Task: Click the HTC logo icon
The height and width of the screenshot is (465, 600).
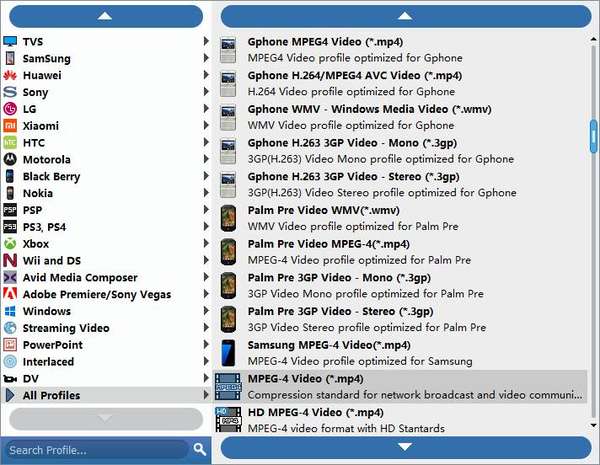Action: pos(10,142)
